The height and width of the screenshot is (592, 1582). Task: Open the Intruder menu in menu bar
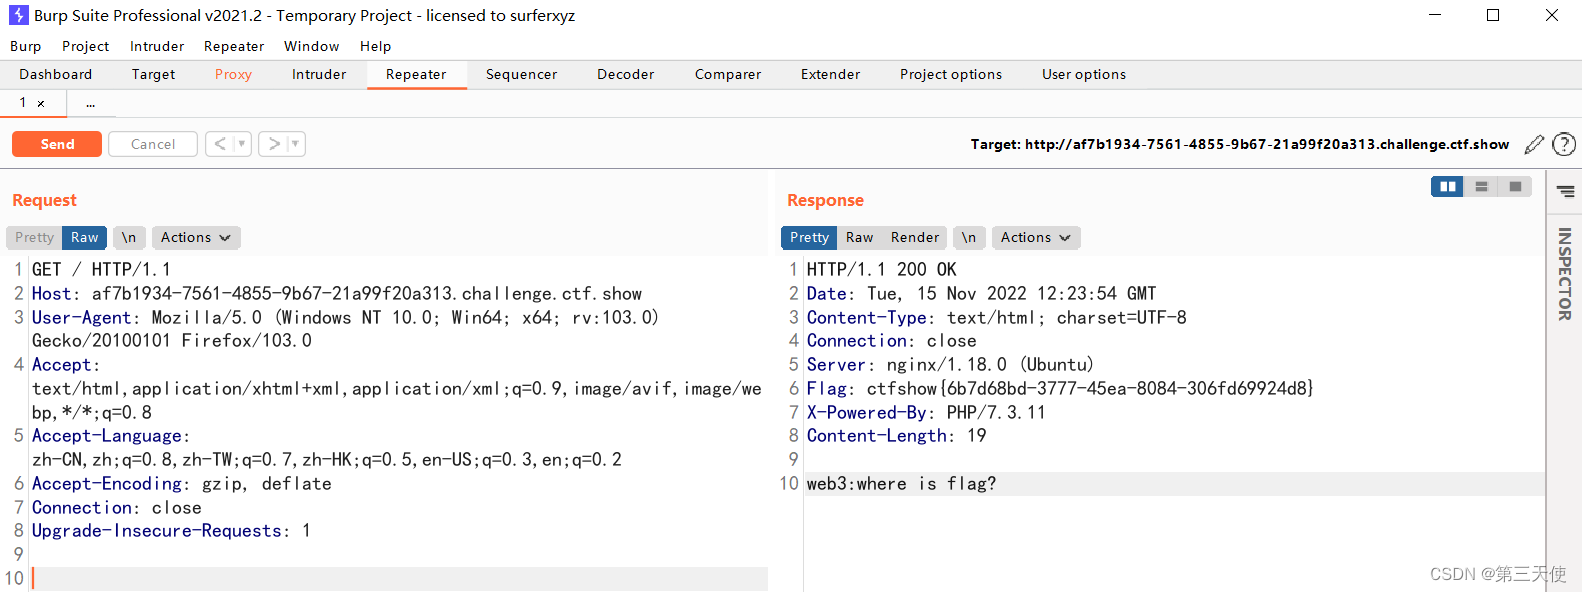pos(157,47)
